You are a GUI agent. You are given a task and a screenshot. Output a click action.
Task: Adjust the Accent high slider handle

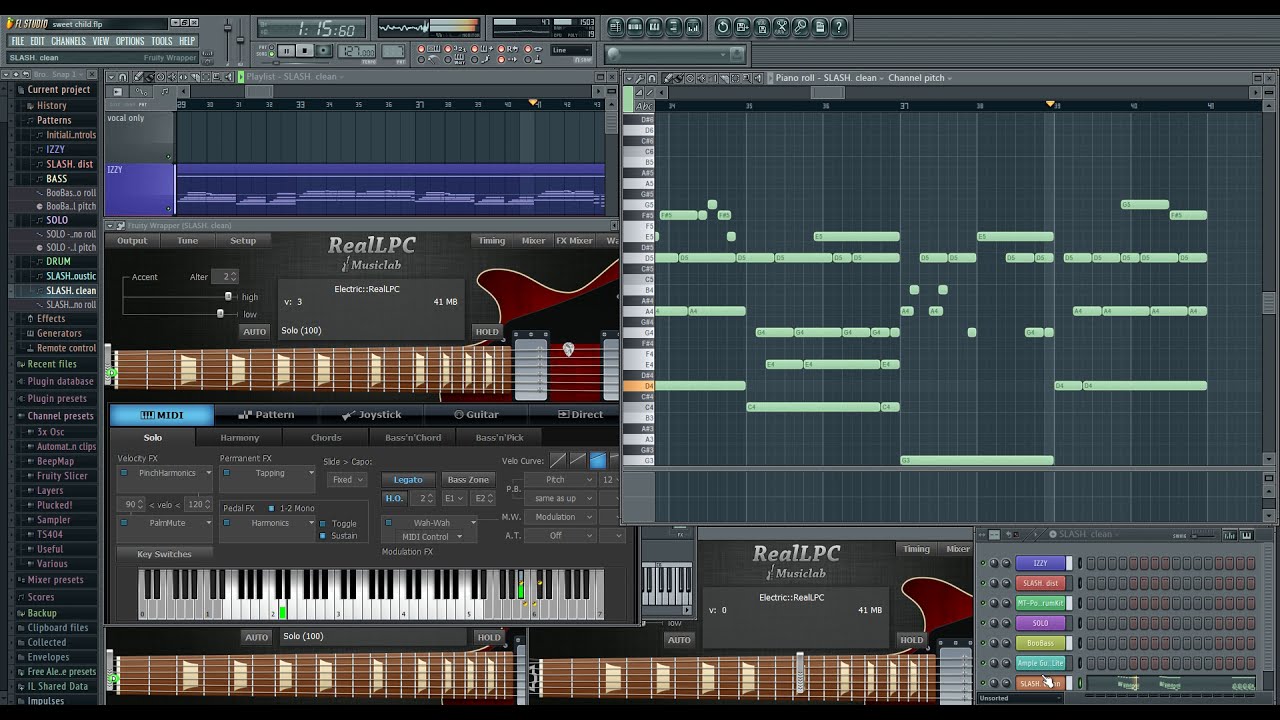(228, 297)
